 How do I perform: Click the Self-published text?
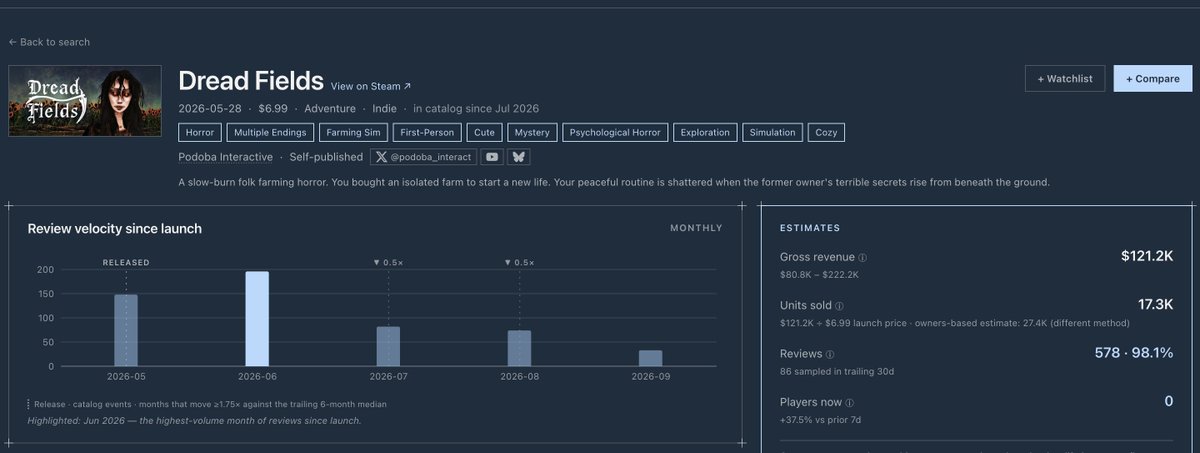point(326,157)
